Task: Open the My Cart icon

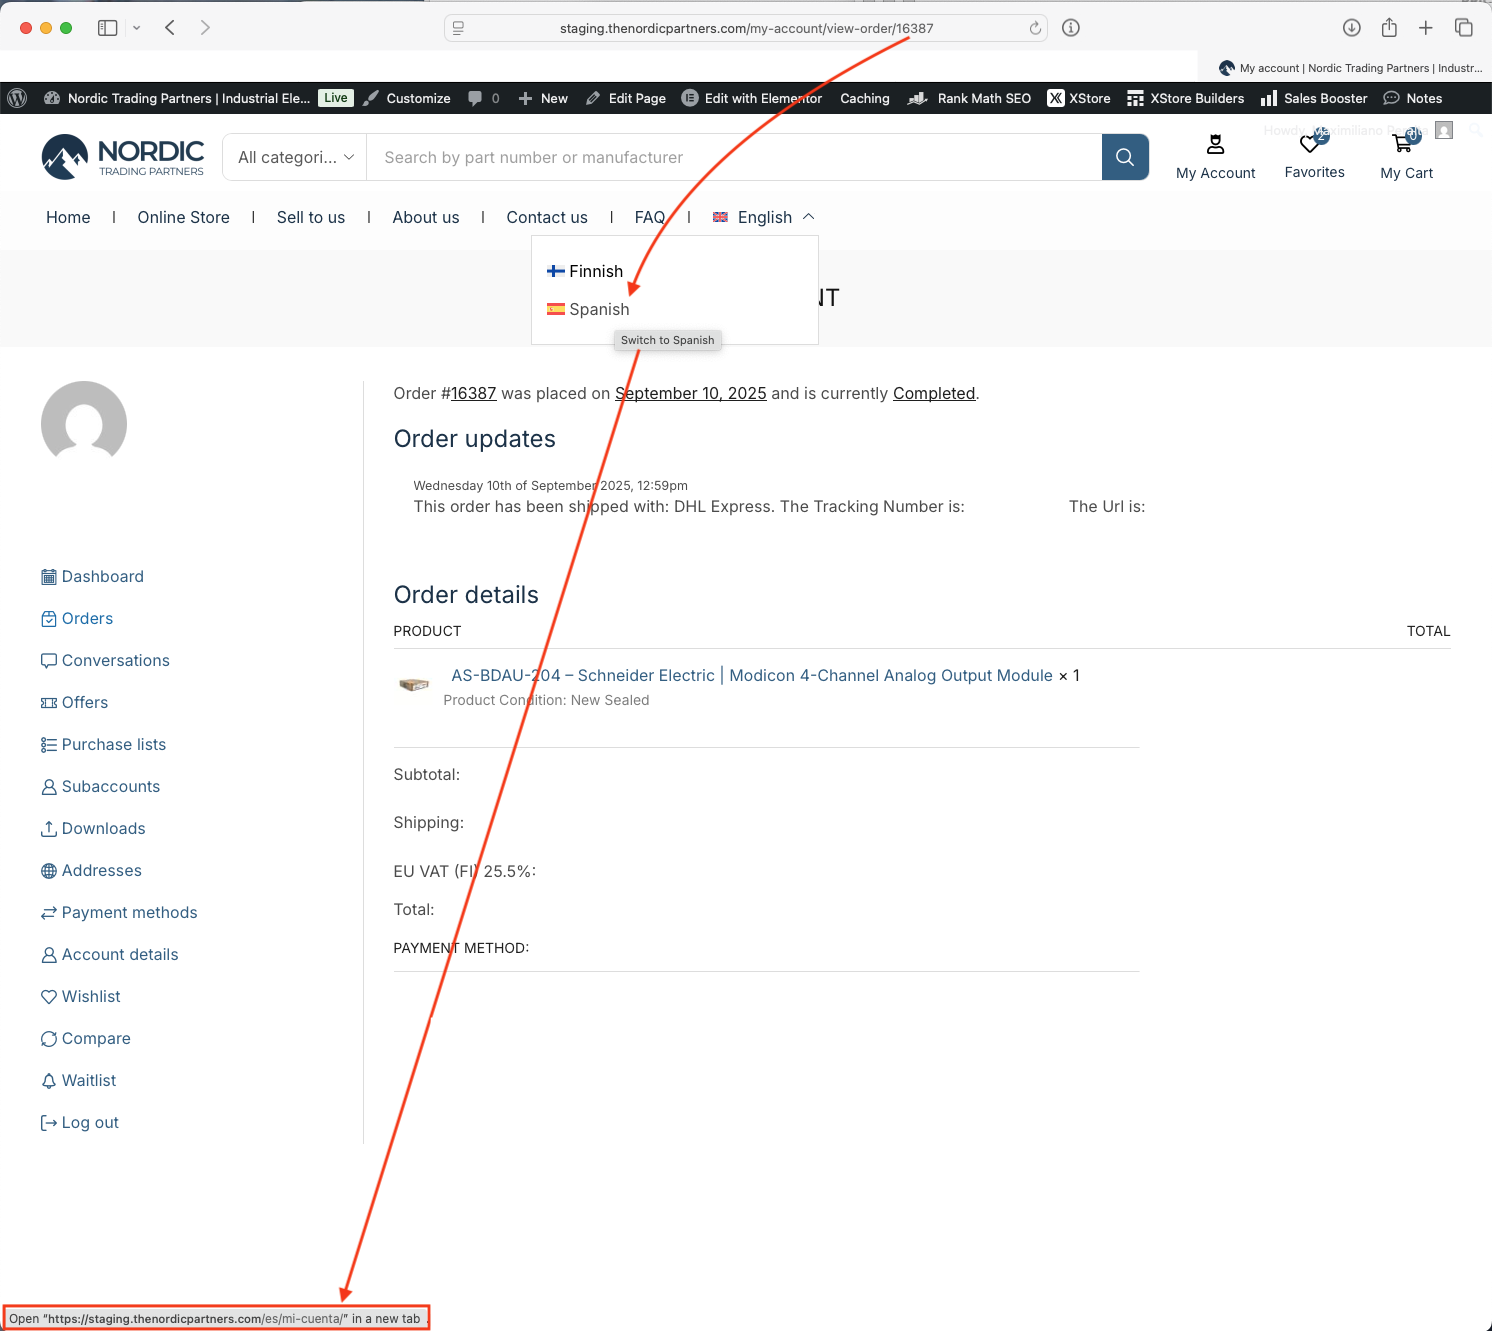Action: (x=1404, y=144)
